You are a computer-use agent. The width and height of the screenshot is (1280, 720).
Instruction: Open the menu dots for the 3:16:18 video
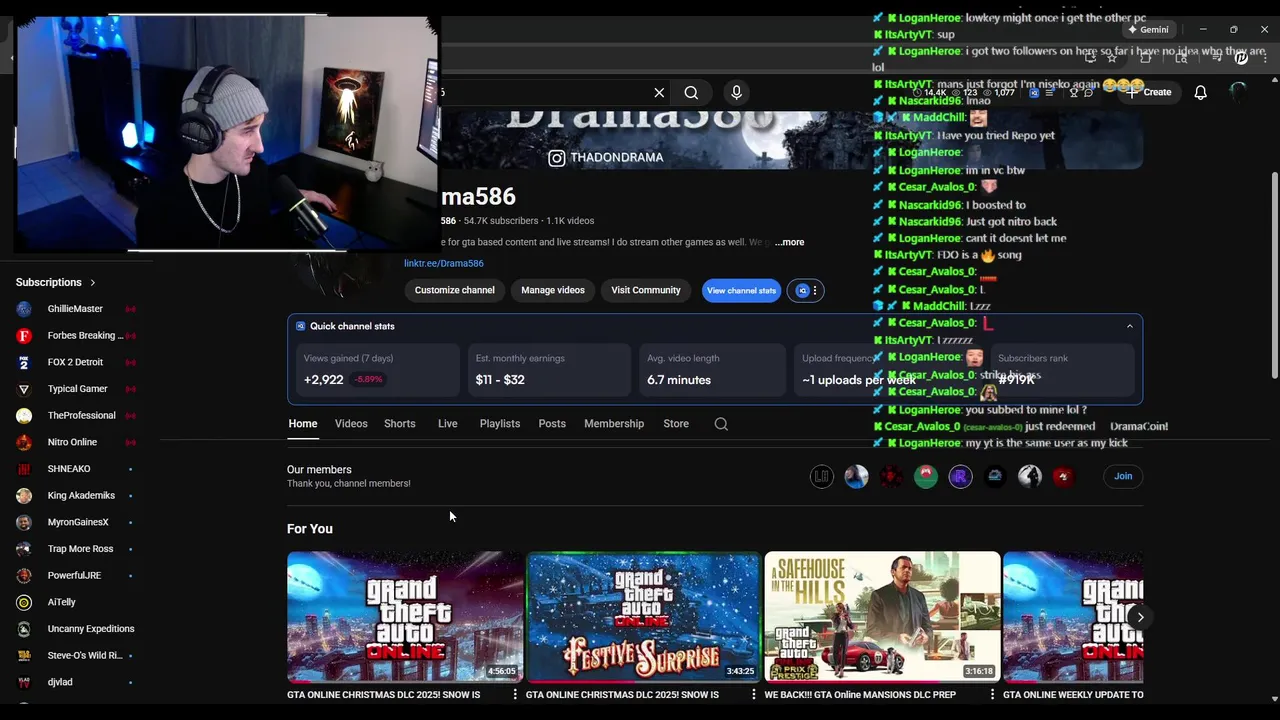992,694
